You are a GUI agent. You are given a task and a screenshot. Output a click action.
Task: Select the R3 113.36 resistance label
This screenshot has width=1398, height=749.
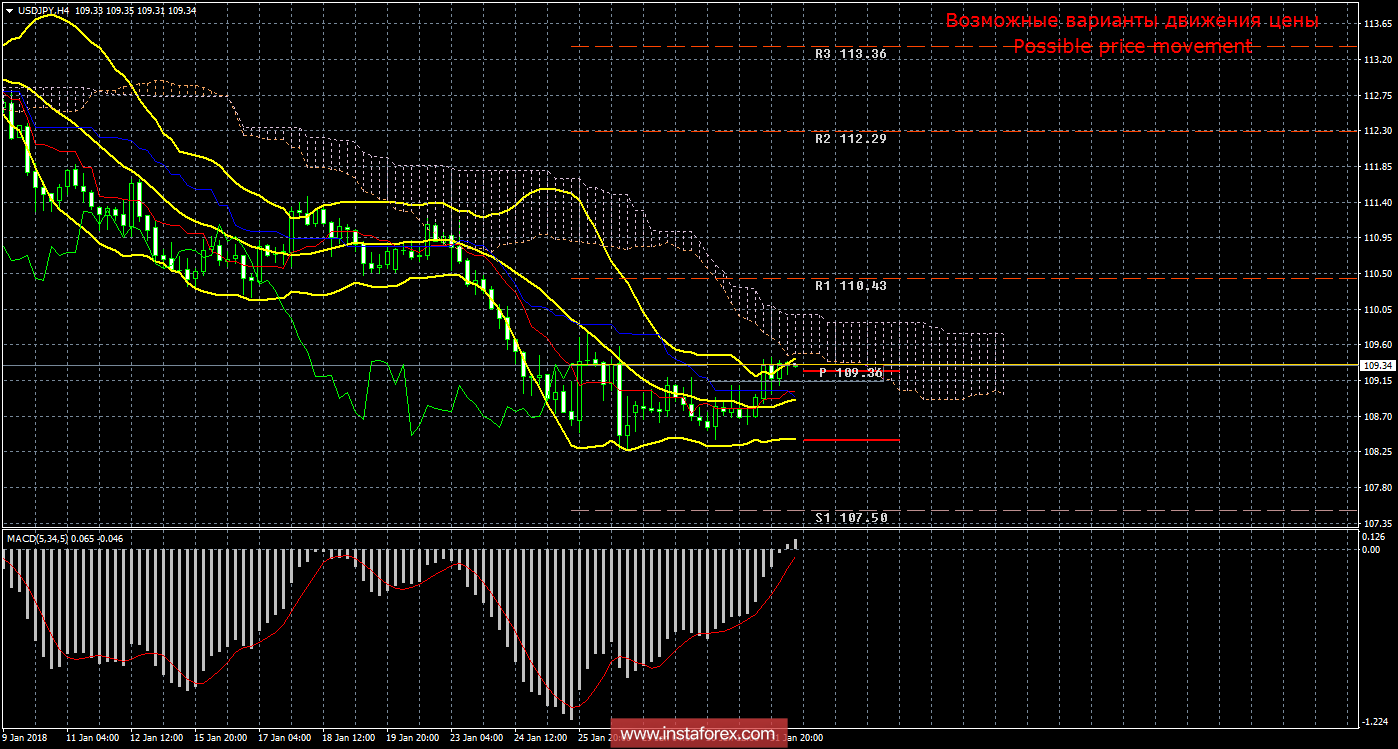coord(850,54)
